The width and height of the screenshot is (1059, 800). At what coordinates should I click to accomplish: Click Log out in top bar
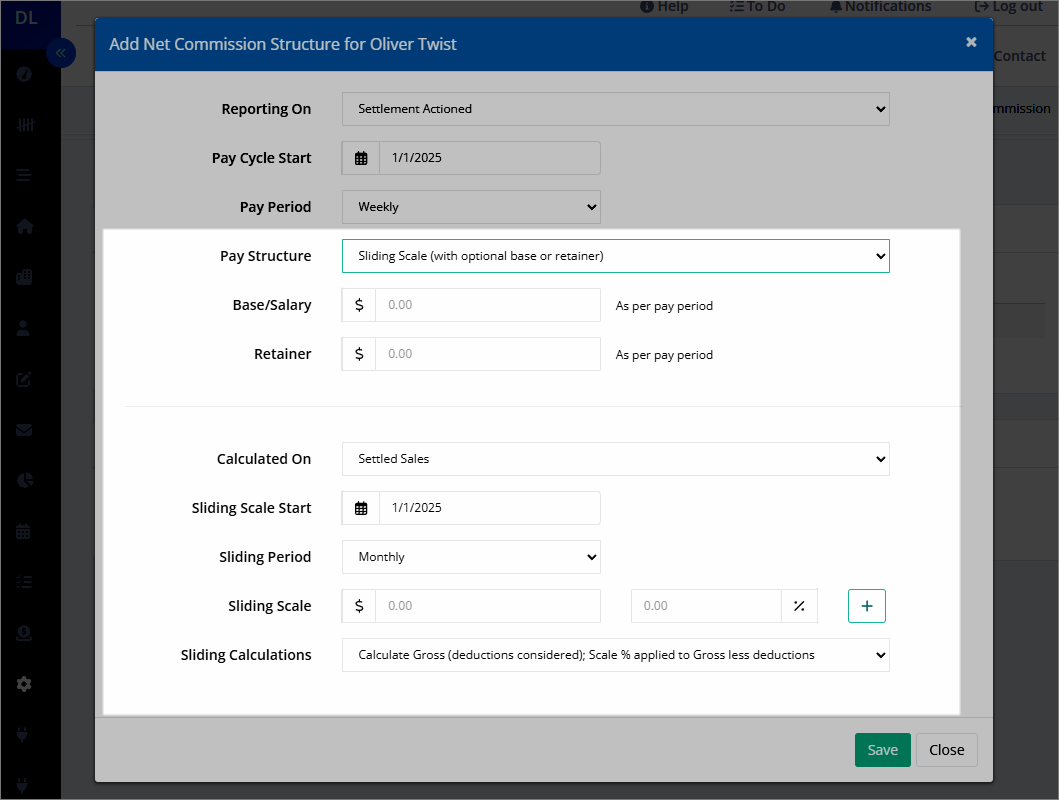tap(1008, 7)
